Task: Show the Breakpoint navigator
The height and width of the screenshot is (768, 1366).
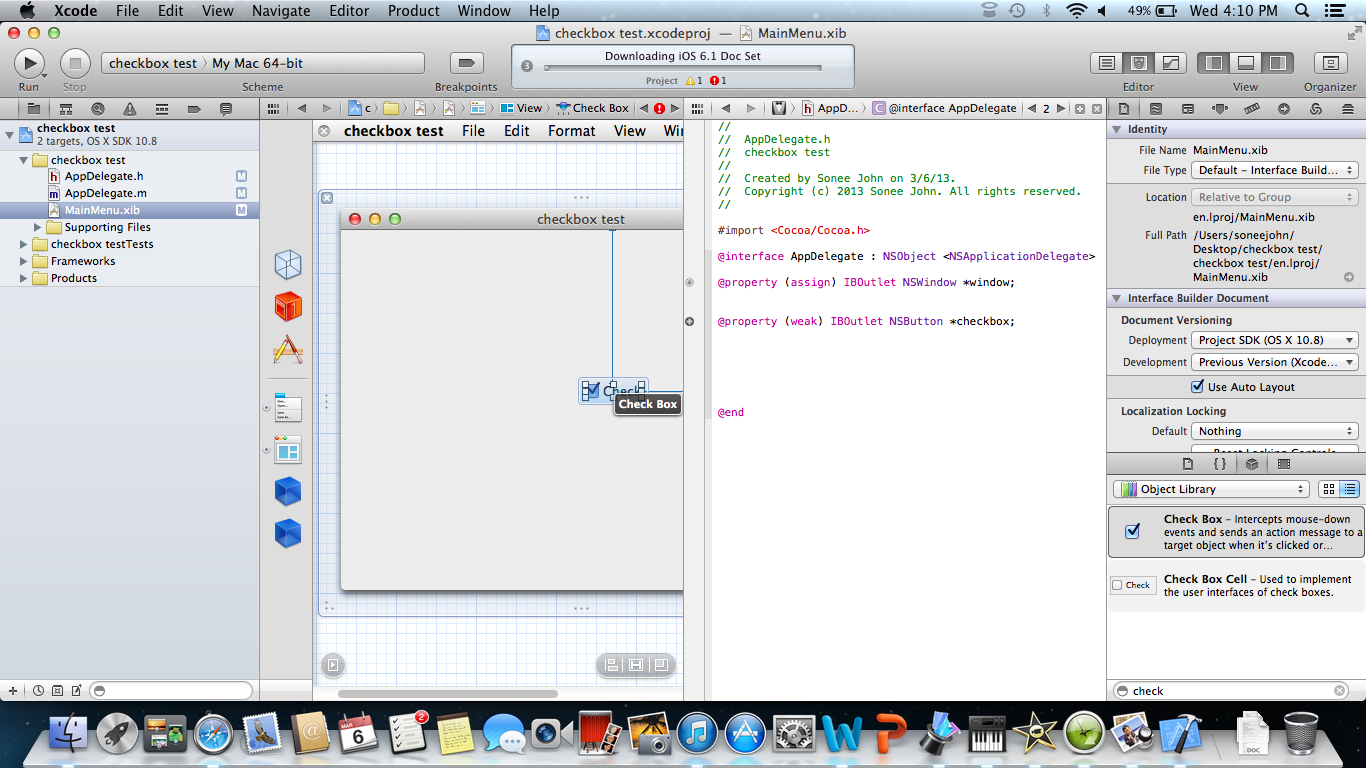Action: click(x=194, y=108)
